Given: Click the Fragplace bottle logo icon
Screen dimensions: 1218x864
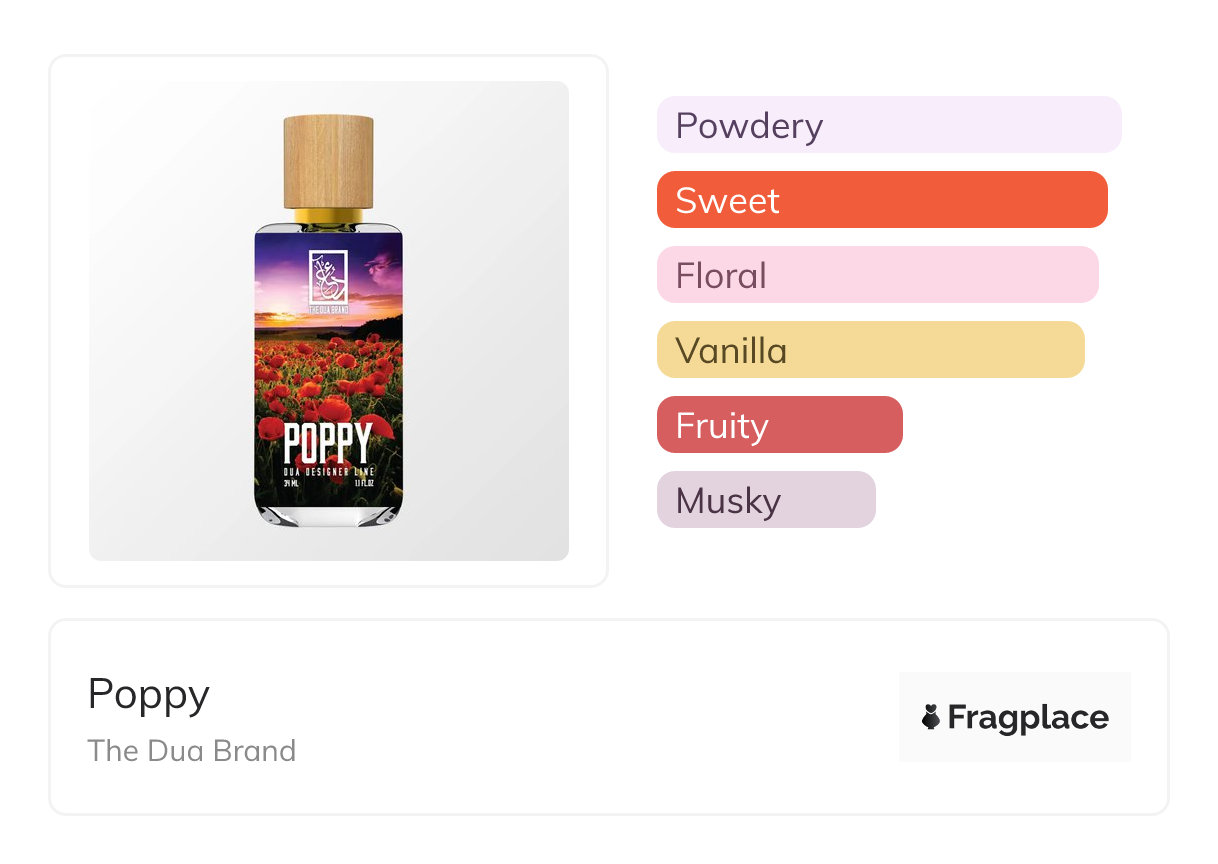Looking at the screenshot, I should [931, 717].
